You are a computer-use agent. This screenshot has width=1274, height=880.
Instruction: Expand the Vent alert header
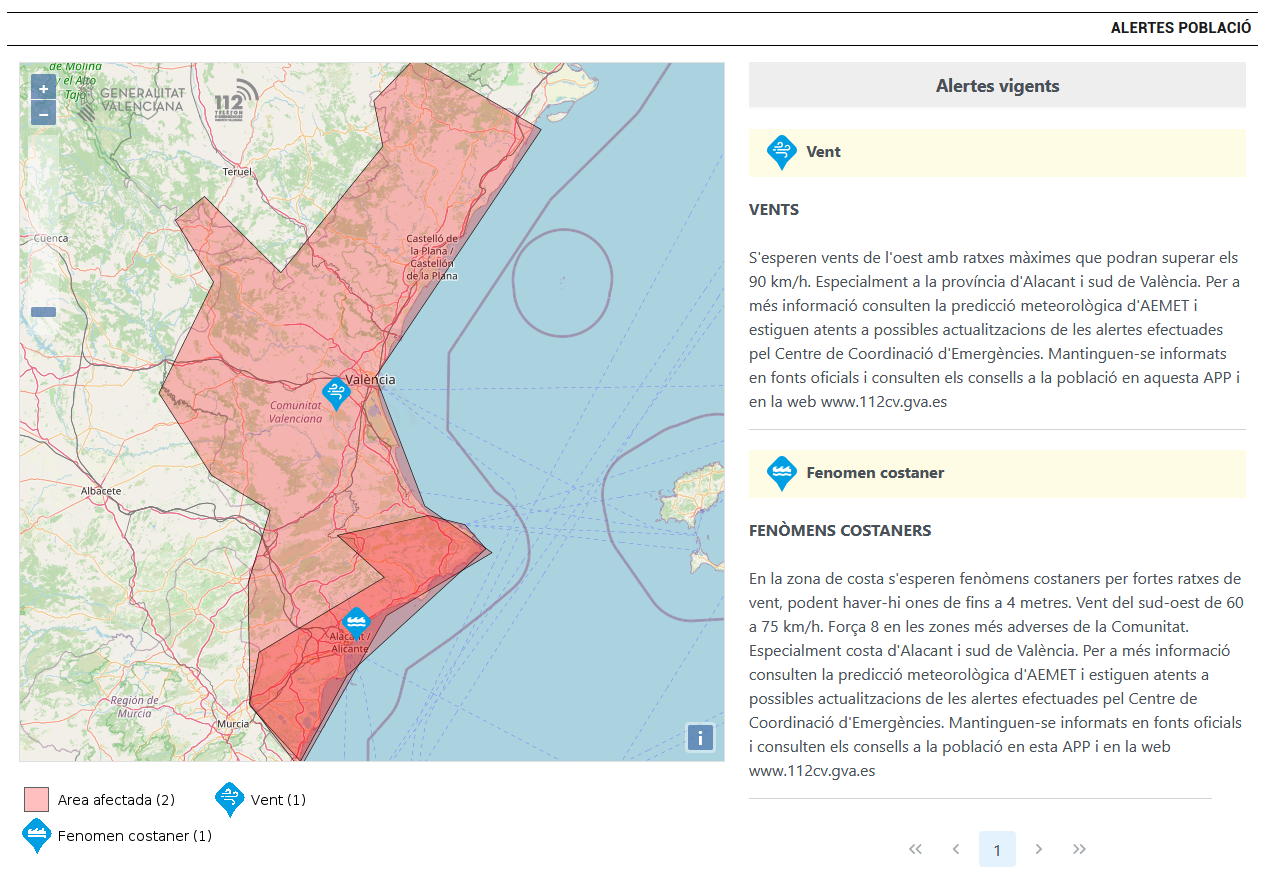(997, 153)
